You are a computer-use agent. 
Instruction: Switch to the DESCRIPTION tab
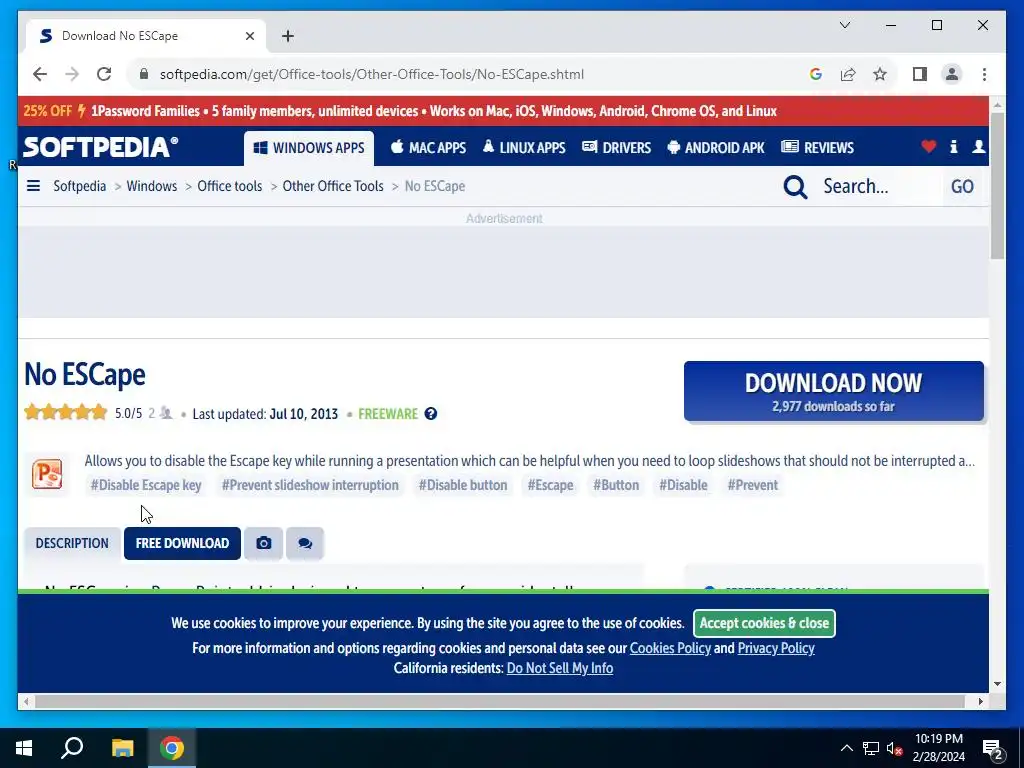[x=72, y=543]
